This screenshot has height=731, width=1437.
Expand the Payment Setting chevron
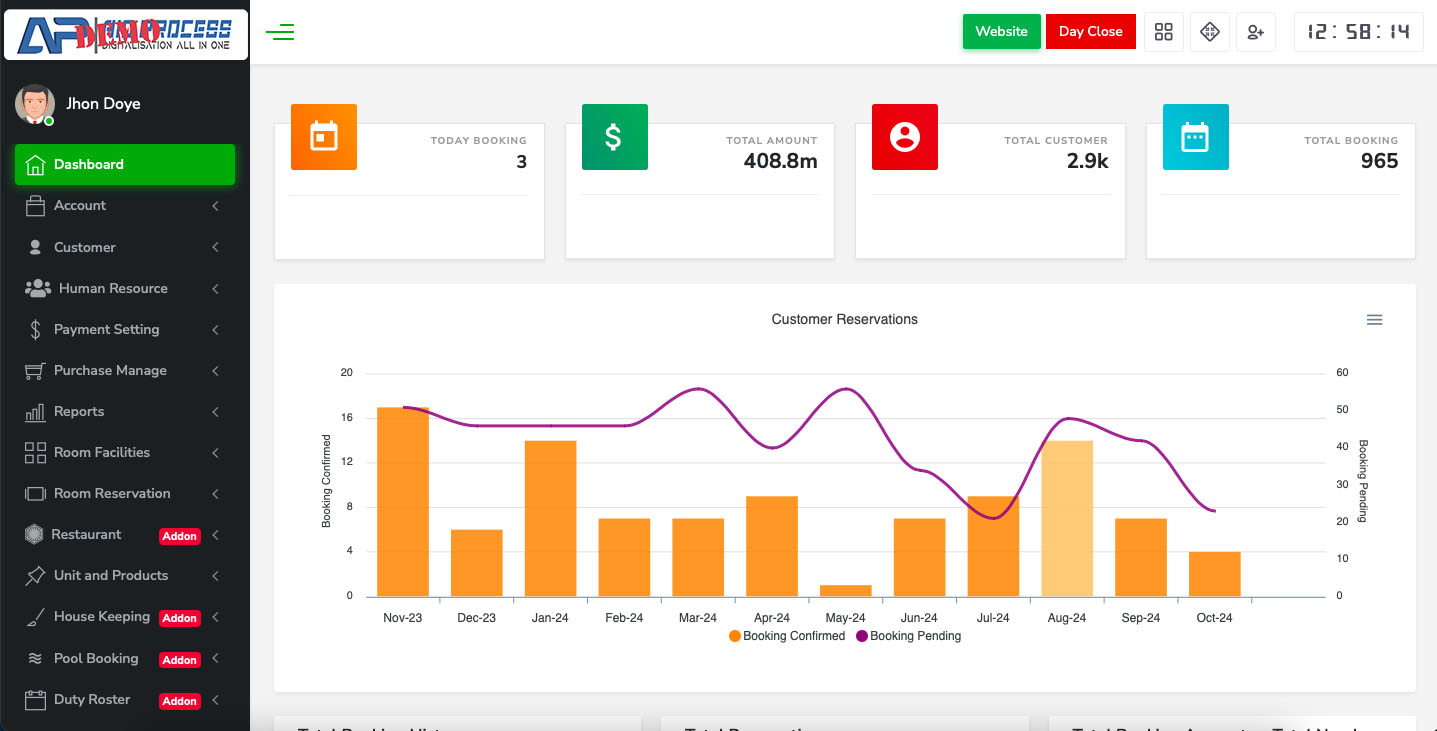(x=215, y=329)
